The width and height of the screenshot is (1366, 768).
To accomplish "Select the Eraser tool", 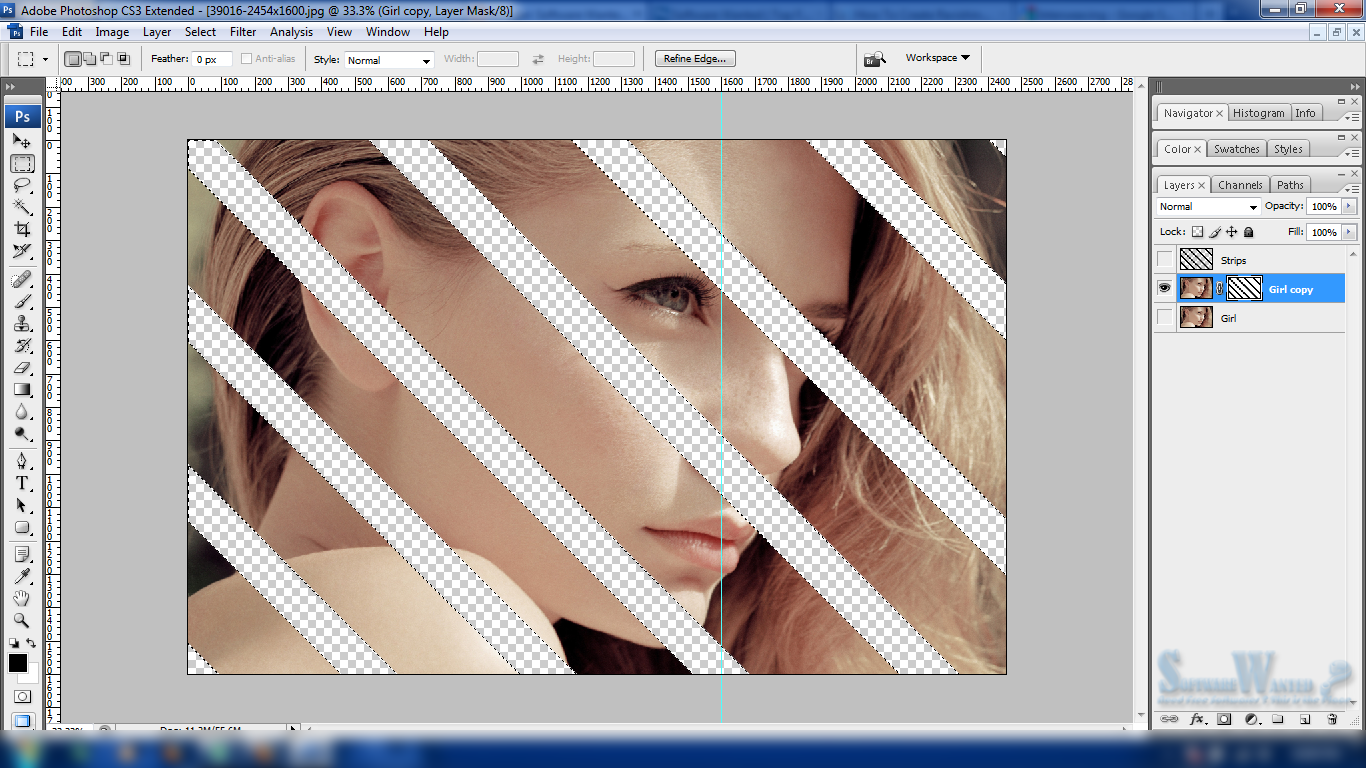I will pos(22,367).
